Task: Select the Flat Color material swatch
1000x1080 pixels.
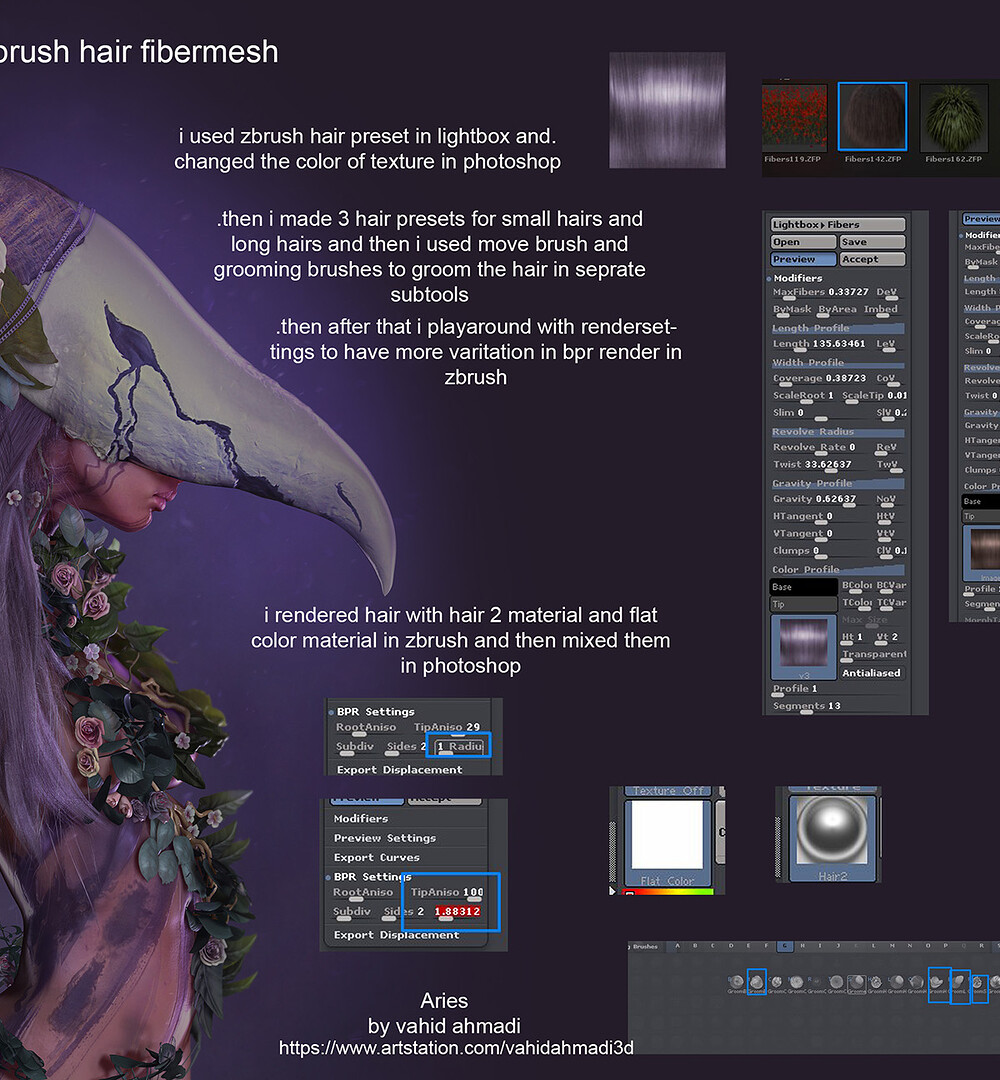Action: pos(667,842)
